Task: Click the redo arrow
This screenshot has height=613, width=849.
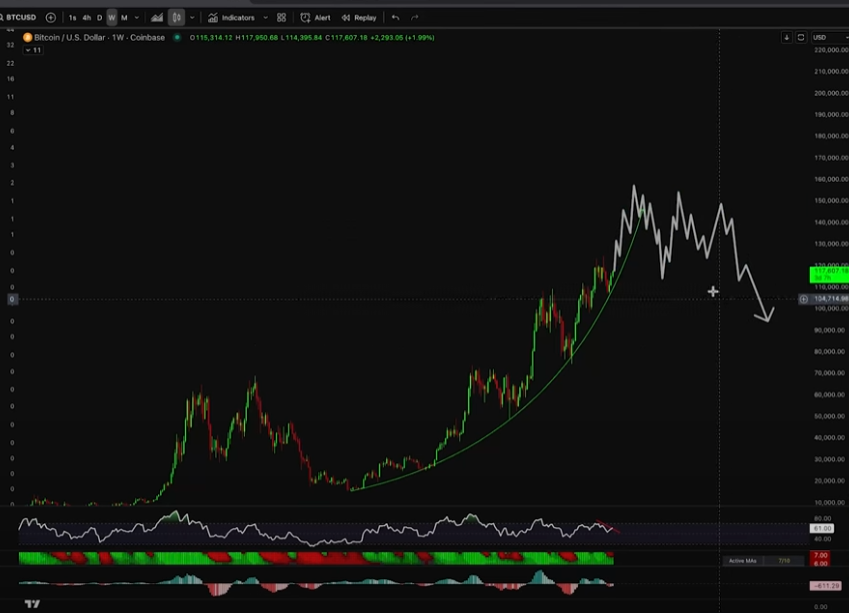Action: (x=415, y=18)
